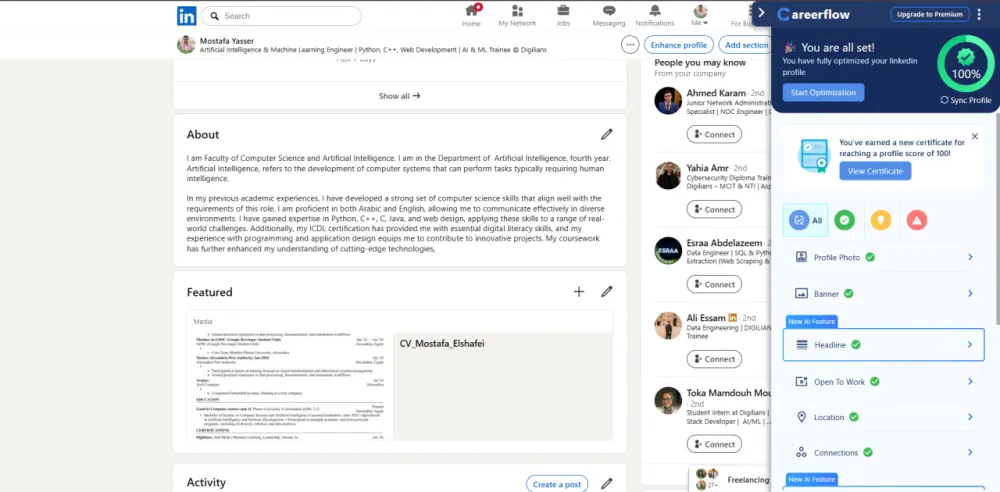Image resolution: width=1000 pixels, height=492 pixels.
Task: Click the Careerflow panel scrollbar
Action: [997, 217]
